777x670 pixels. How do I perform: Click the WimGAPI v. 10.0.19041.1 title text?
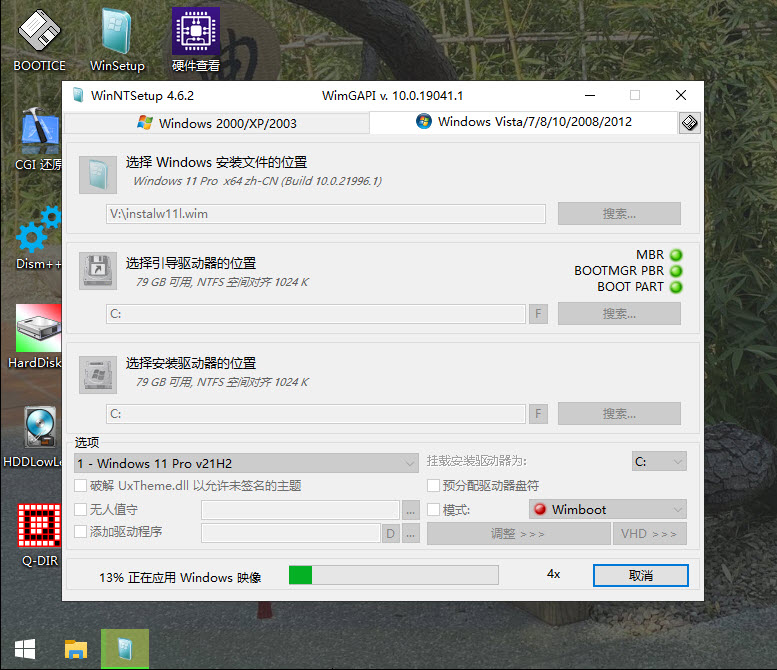click(x=392, y=96)
